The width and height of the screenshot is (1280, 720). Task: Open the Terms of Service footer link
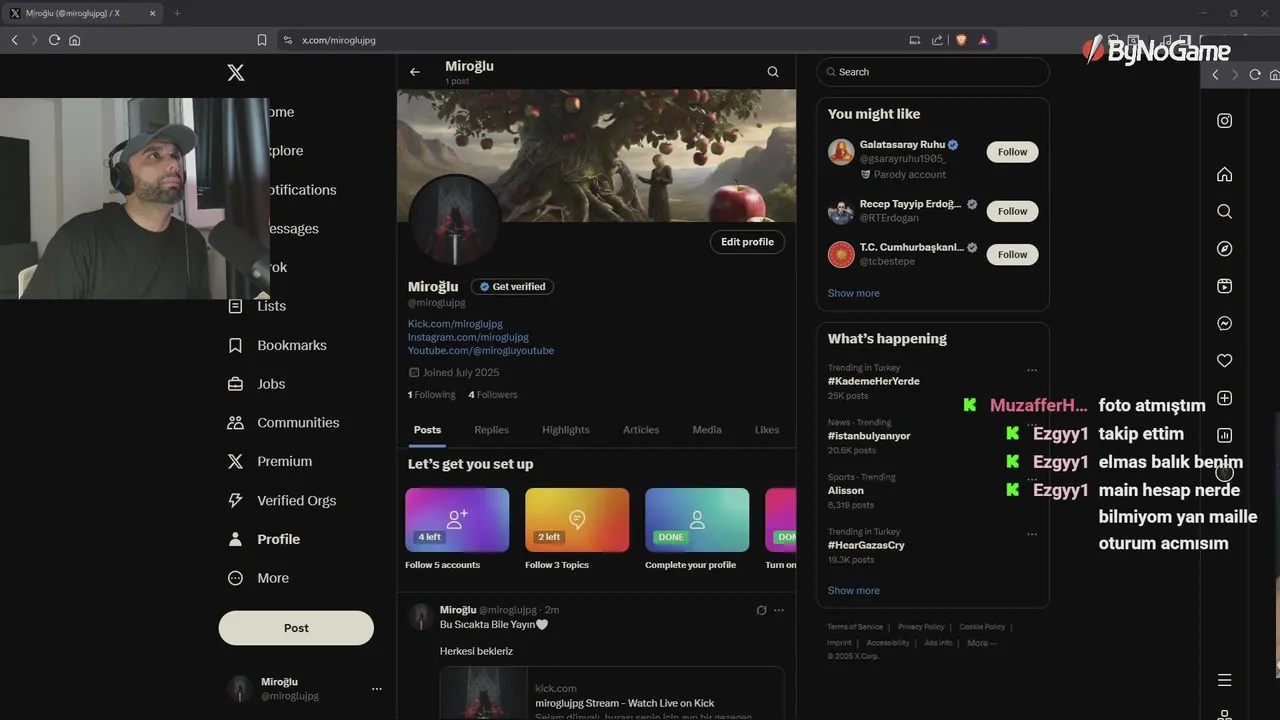[855, 627]
